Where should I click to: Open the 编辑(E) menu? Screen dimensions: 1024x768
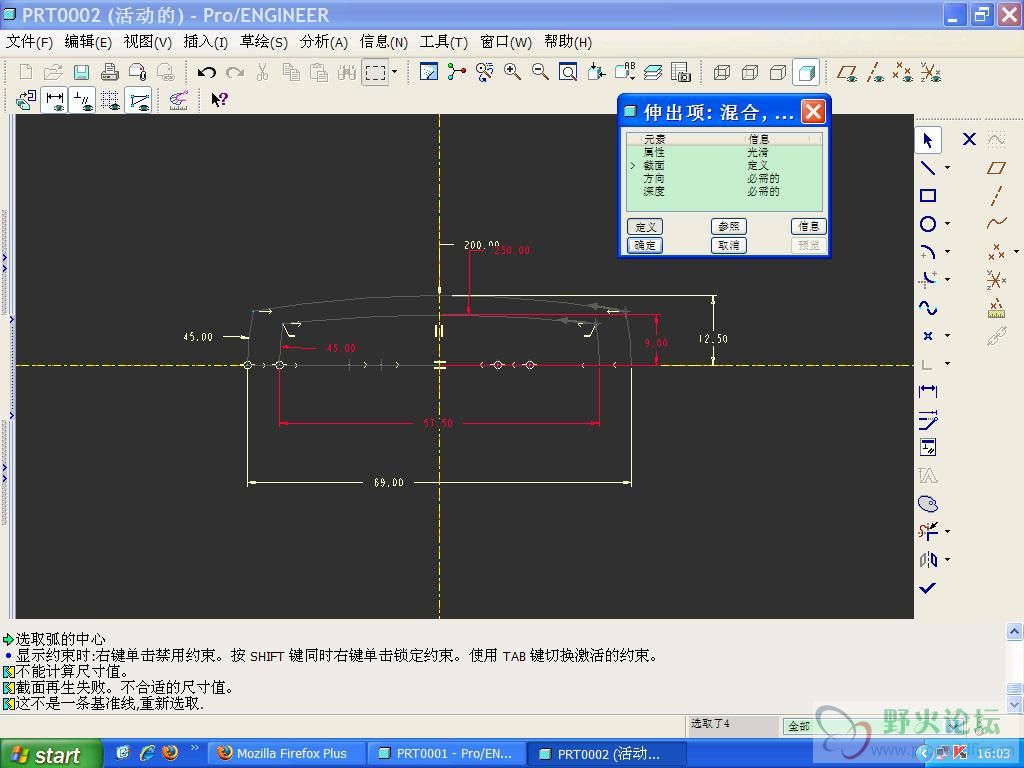point(88,42)
